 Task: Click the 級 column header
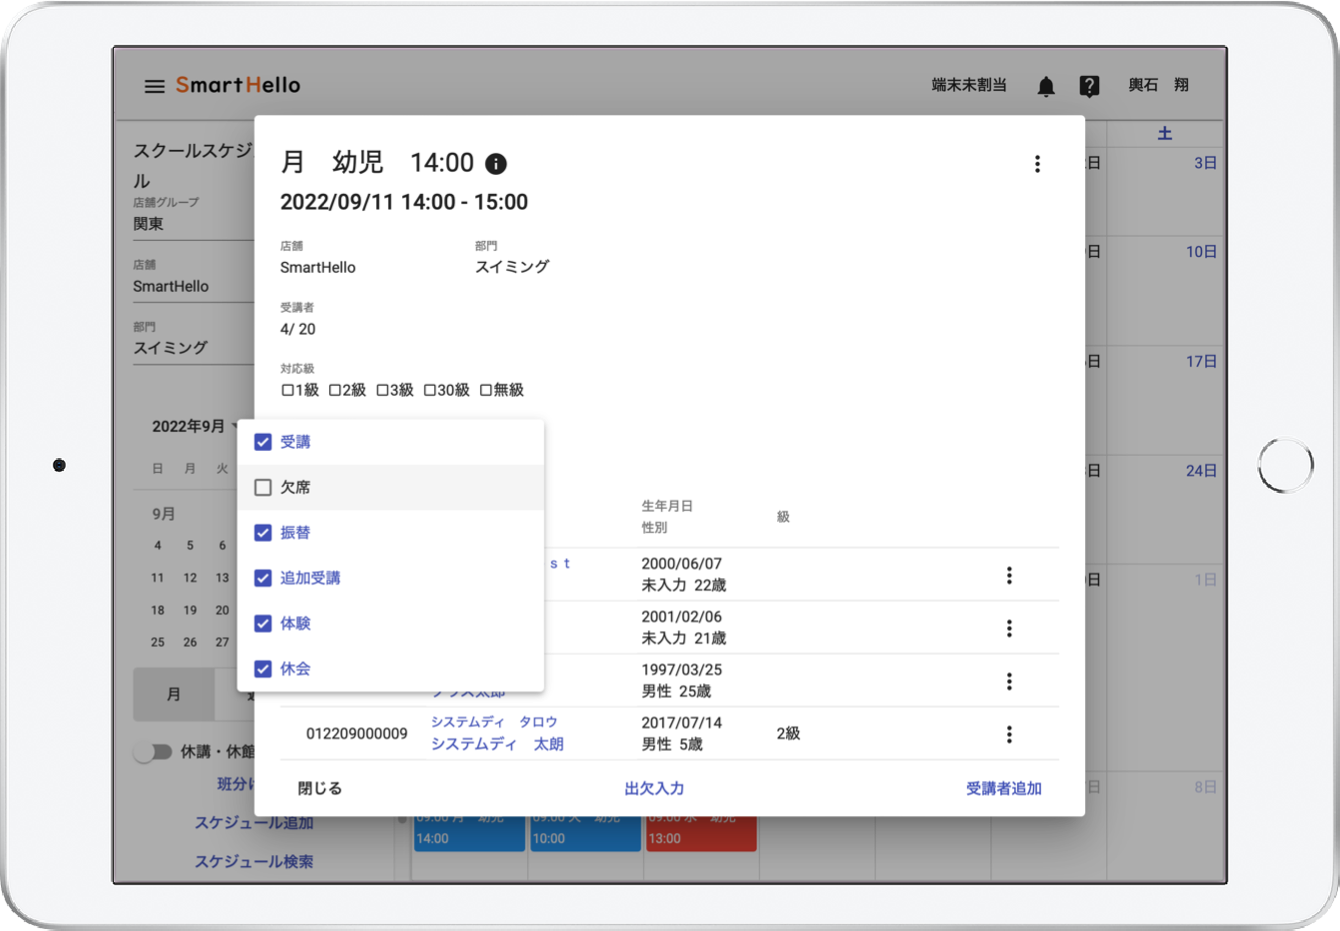[x=783, y=517]
